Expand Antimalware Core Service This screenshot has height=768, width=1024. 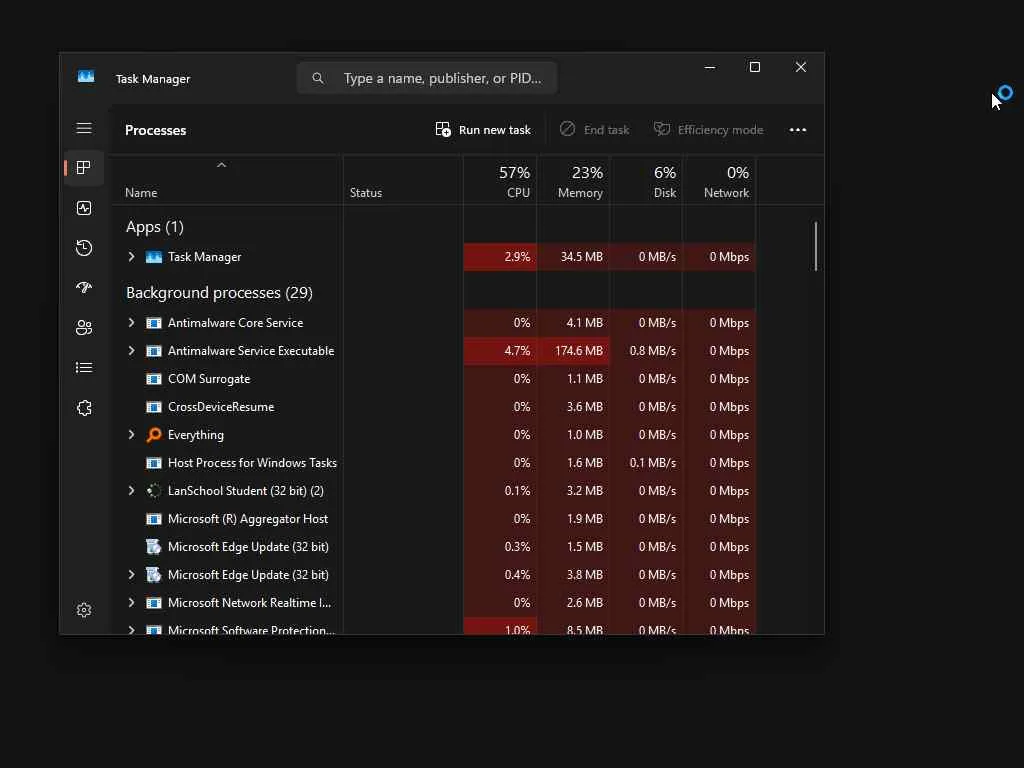[131, 323]
